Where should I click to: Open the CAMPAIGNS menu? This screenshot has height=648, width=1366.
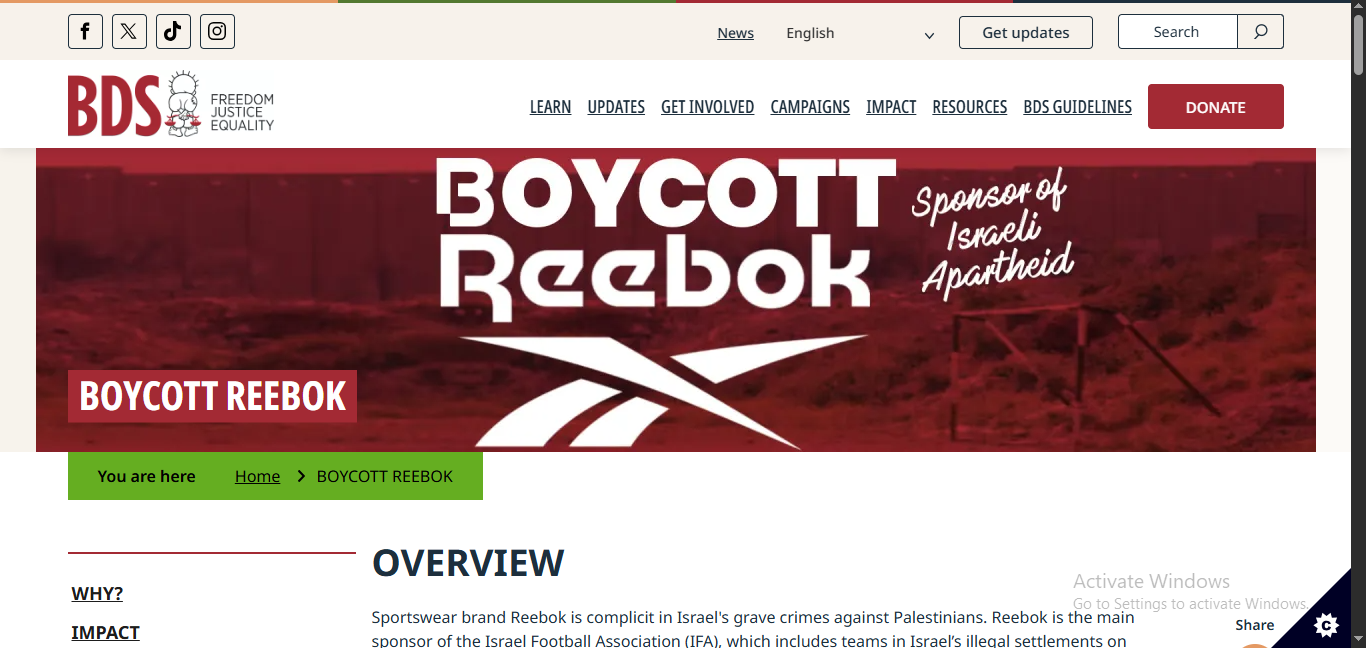point(810,107)
